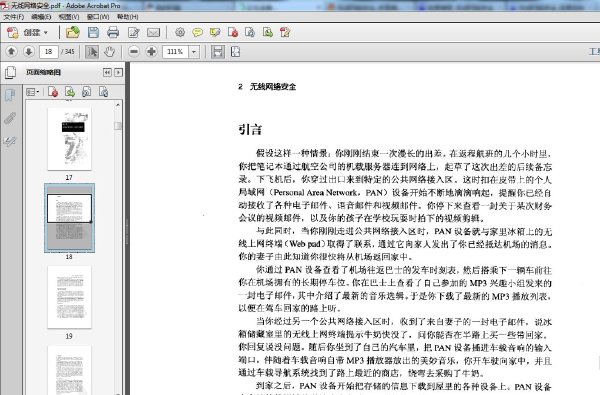Open the Signatures side panel

click(x=10, y=142)
